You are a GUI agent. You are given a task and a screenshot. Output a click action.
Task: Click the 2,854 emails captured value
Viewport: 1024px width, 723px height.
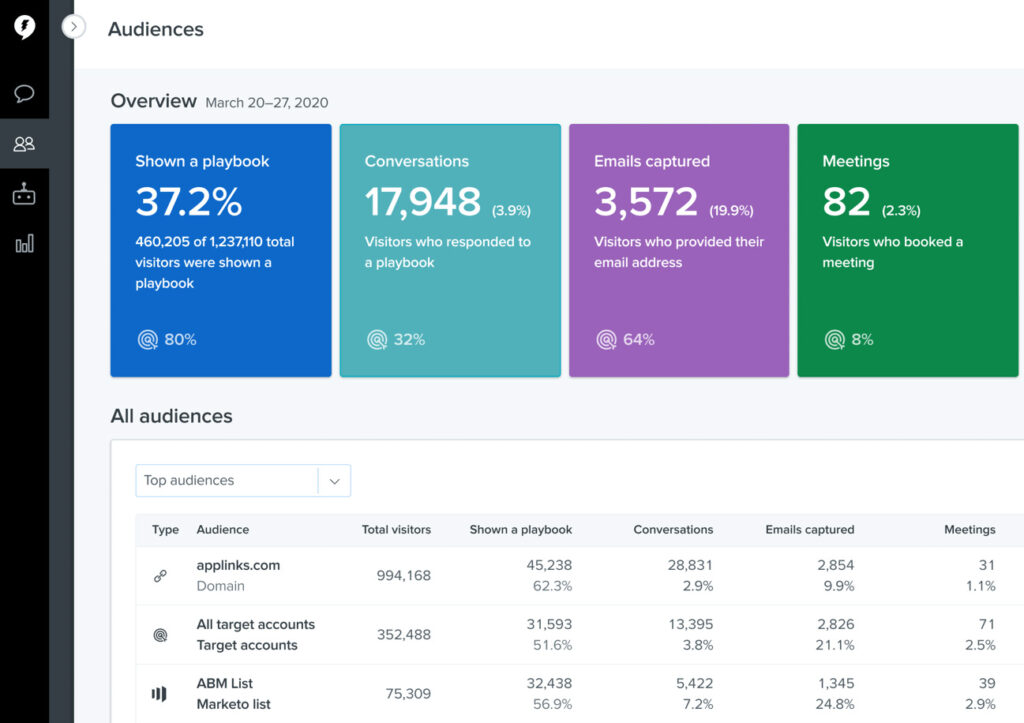(836, 565)
